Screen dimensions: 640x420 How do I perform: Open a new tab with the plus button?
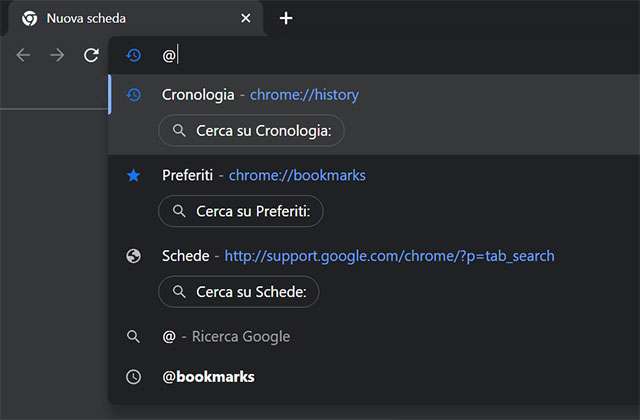286,18
